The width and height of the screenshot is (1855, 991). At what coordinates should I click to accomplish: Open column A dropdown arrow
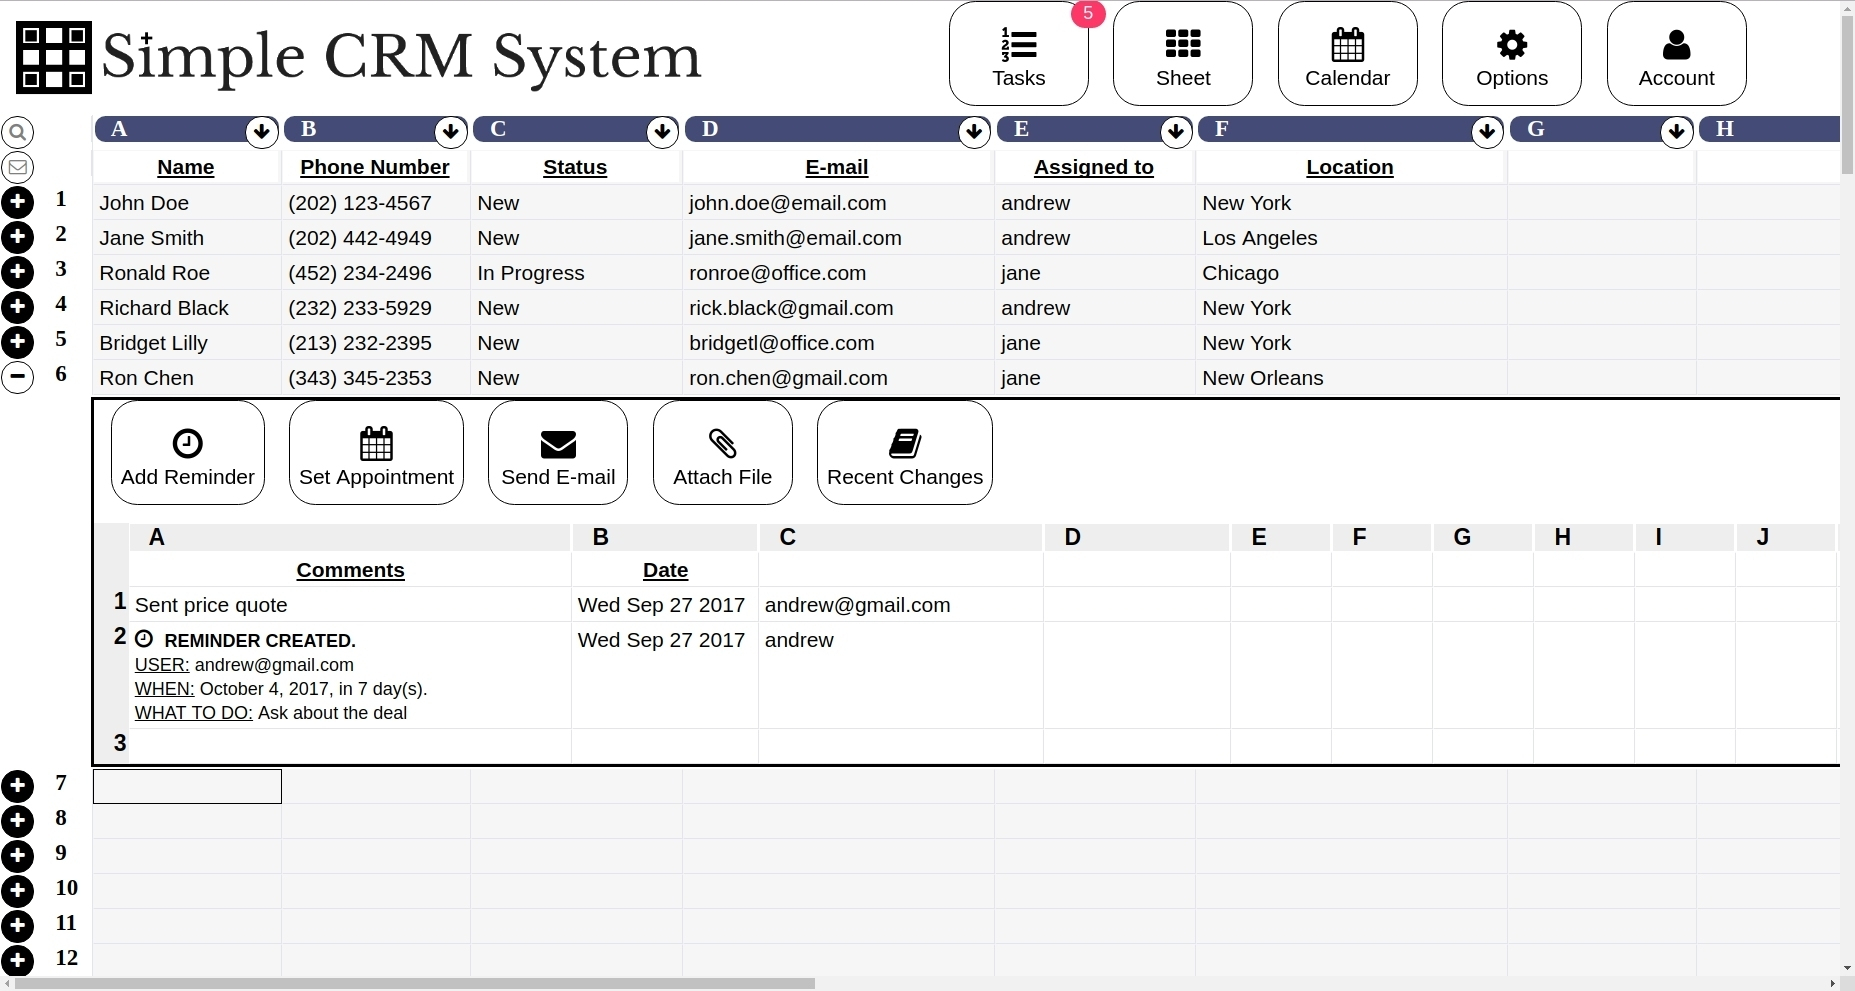pos(262,131)
